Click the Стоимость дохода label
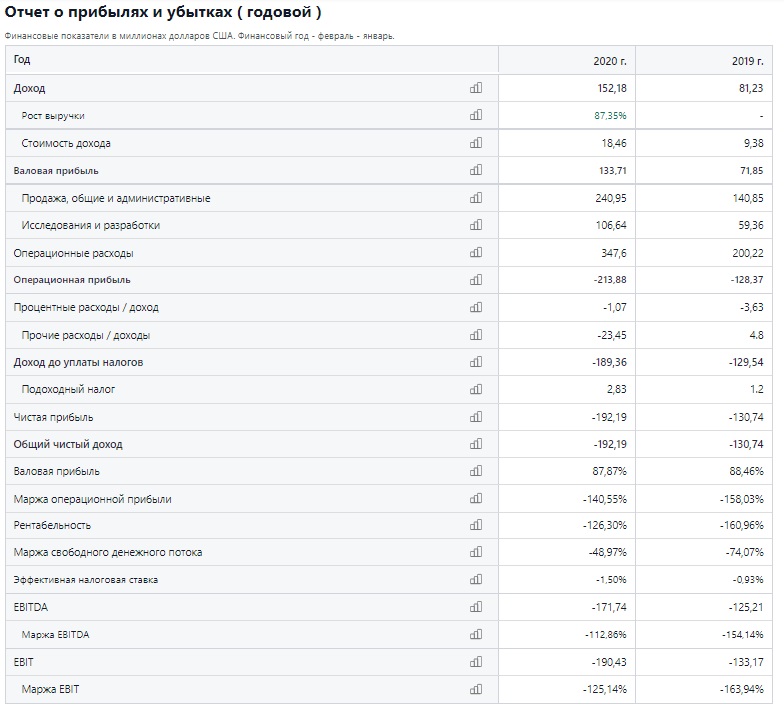Screen dimensions: 784x720 coord(66,144)
